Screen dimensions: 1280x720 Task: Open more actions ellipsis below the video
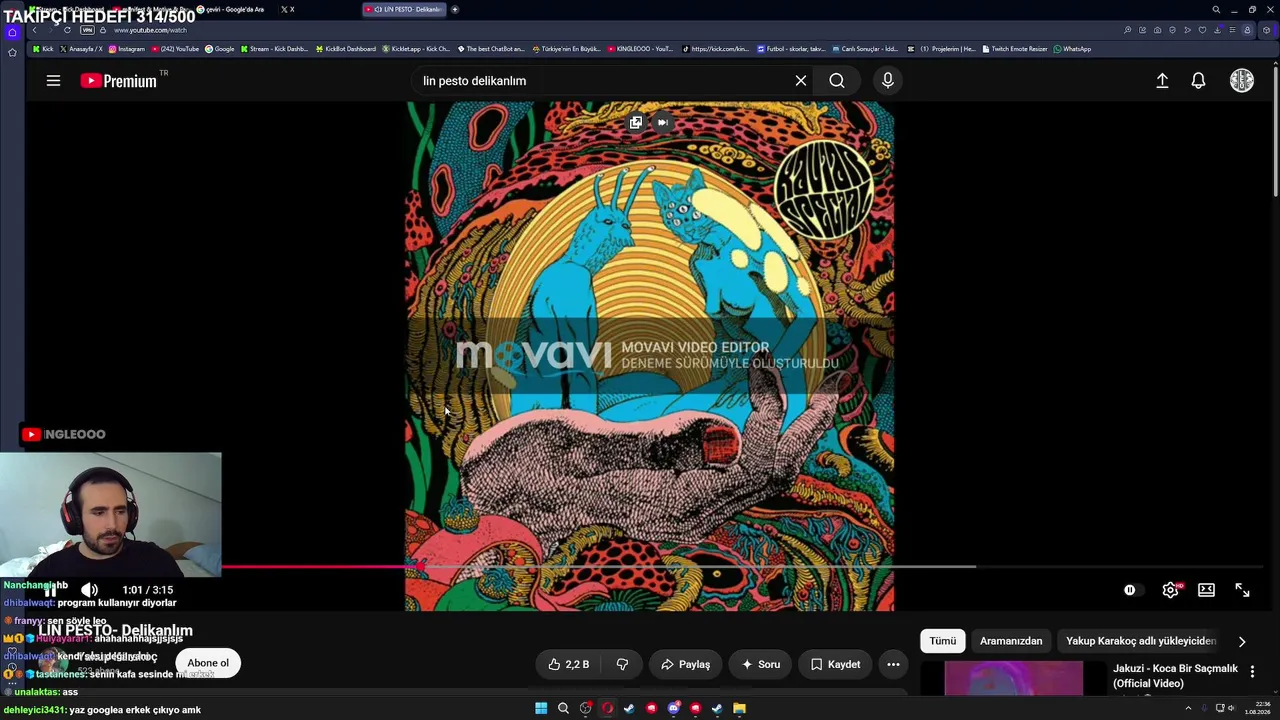(x=893, y=664)
